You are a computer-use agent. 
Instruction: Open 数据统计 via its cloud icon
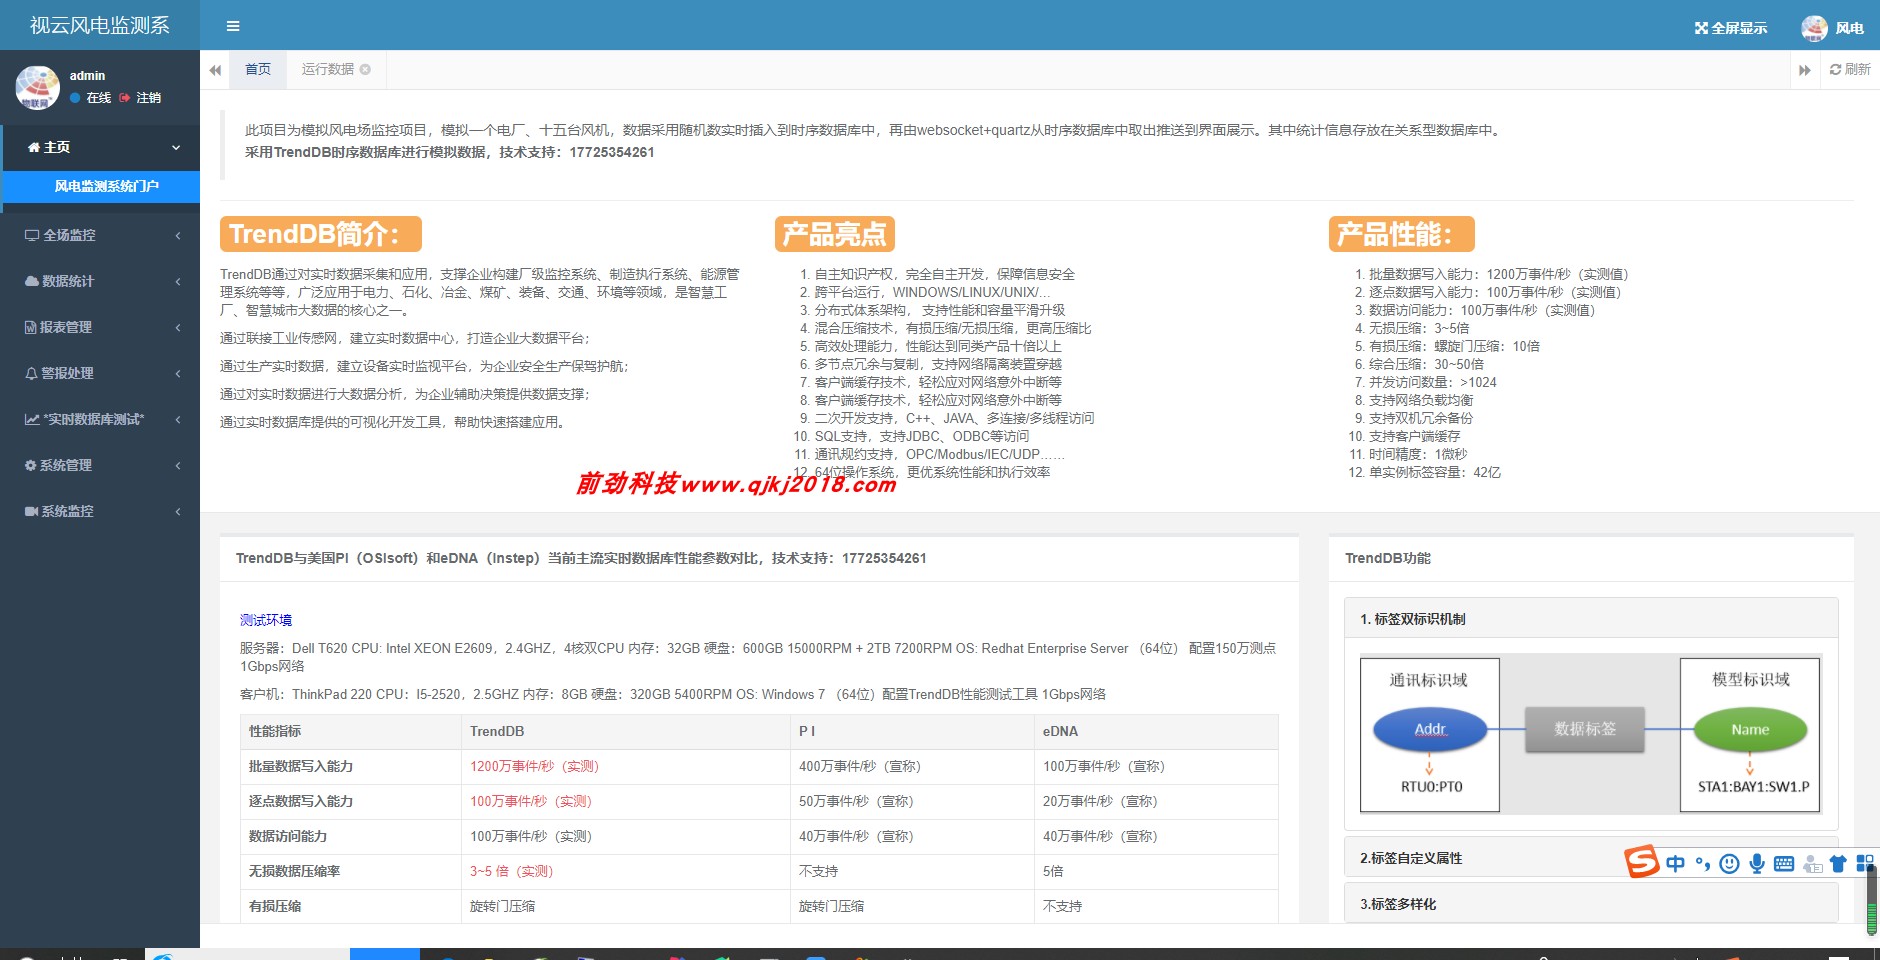[31, 281]
